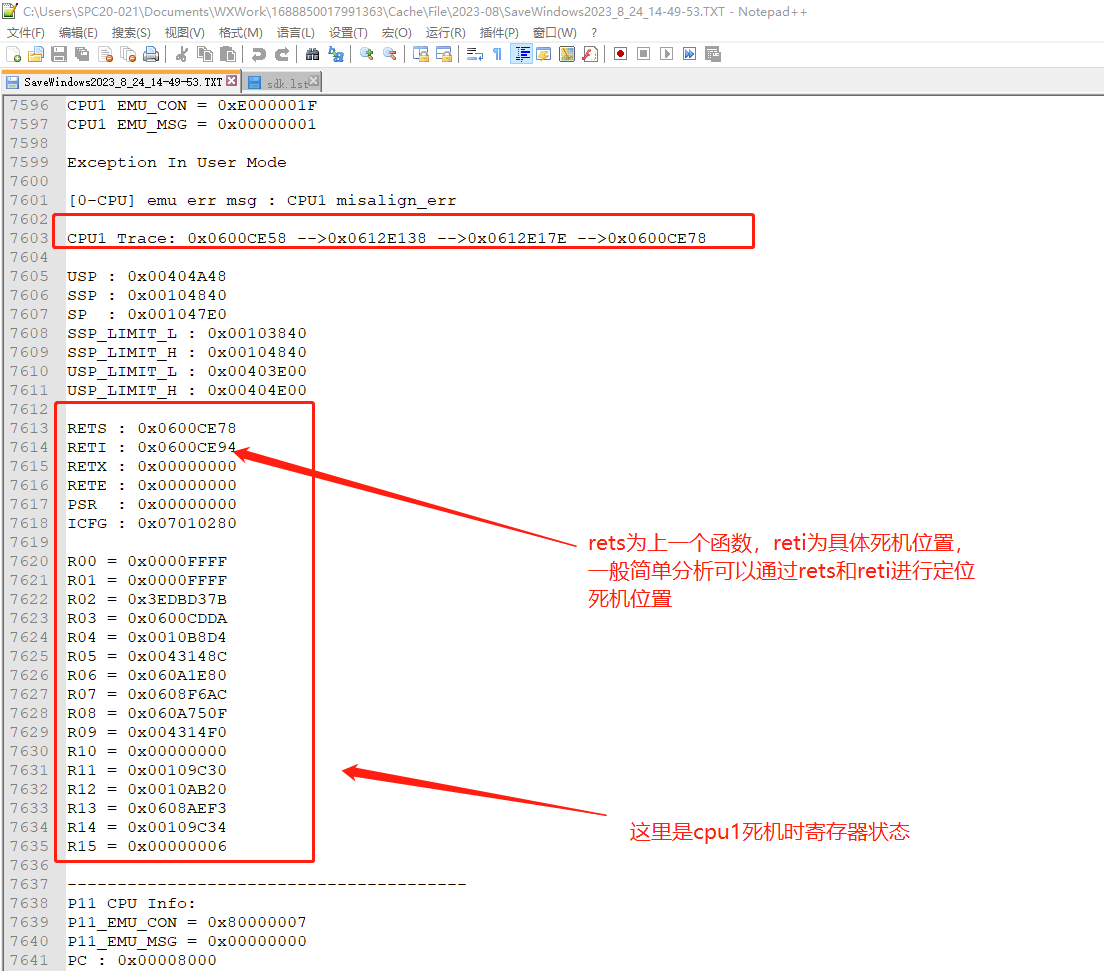Click the 'CPU1 misalign_err' message line
The height and width of the screenshot is (971, 1104).
[x=262, y=201]
